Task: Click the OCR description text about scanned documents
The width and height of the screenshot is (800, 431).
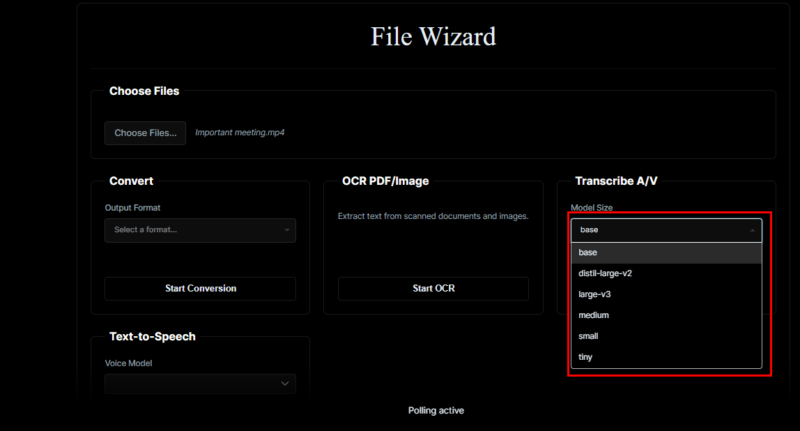Action: coord(433,216)
